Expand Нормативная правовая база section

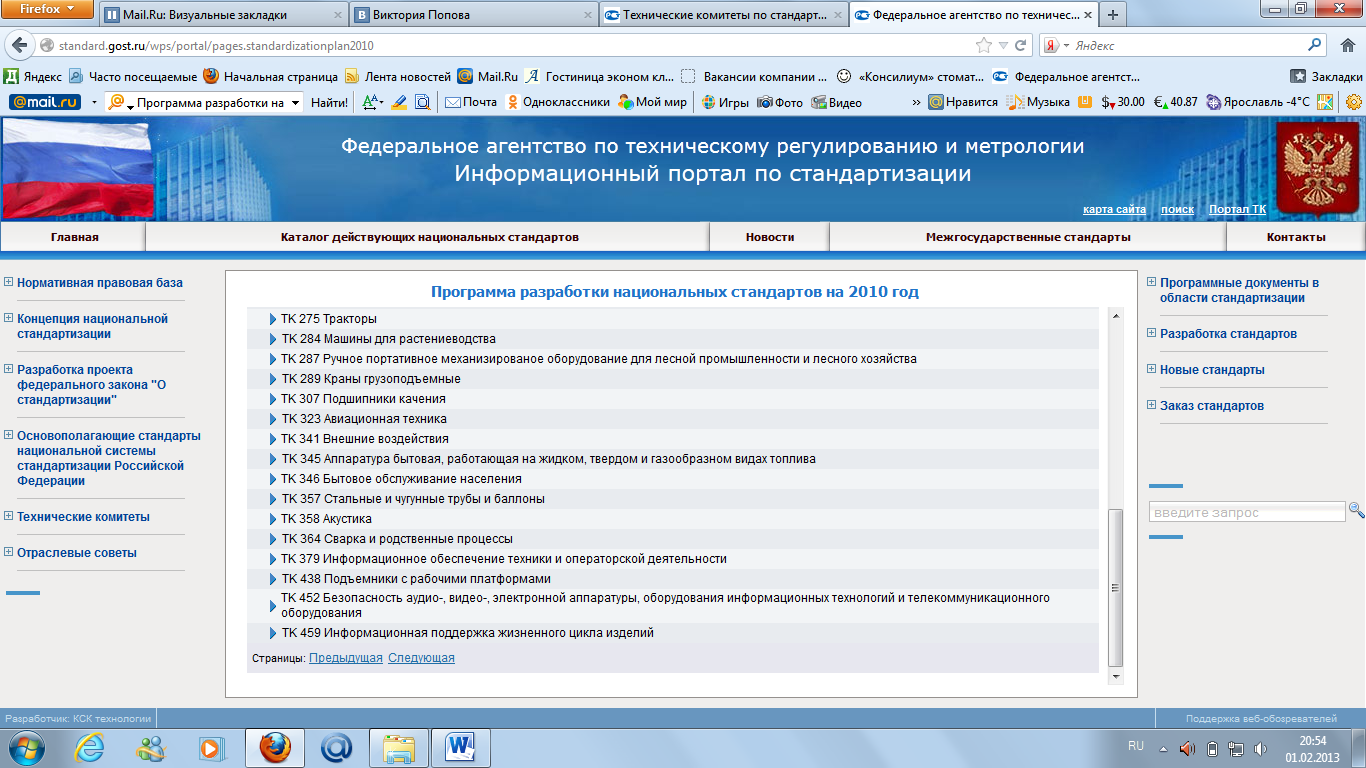coord(9,282)
